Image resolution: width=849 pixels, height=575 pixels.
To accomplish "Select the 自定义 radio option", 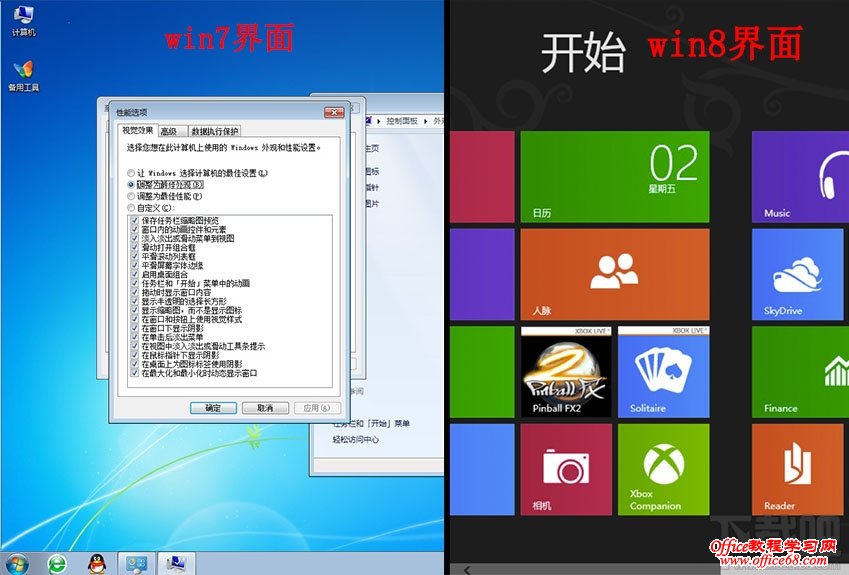I will (131, 207).
